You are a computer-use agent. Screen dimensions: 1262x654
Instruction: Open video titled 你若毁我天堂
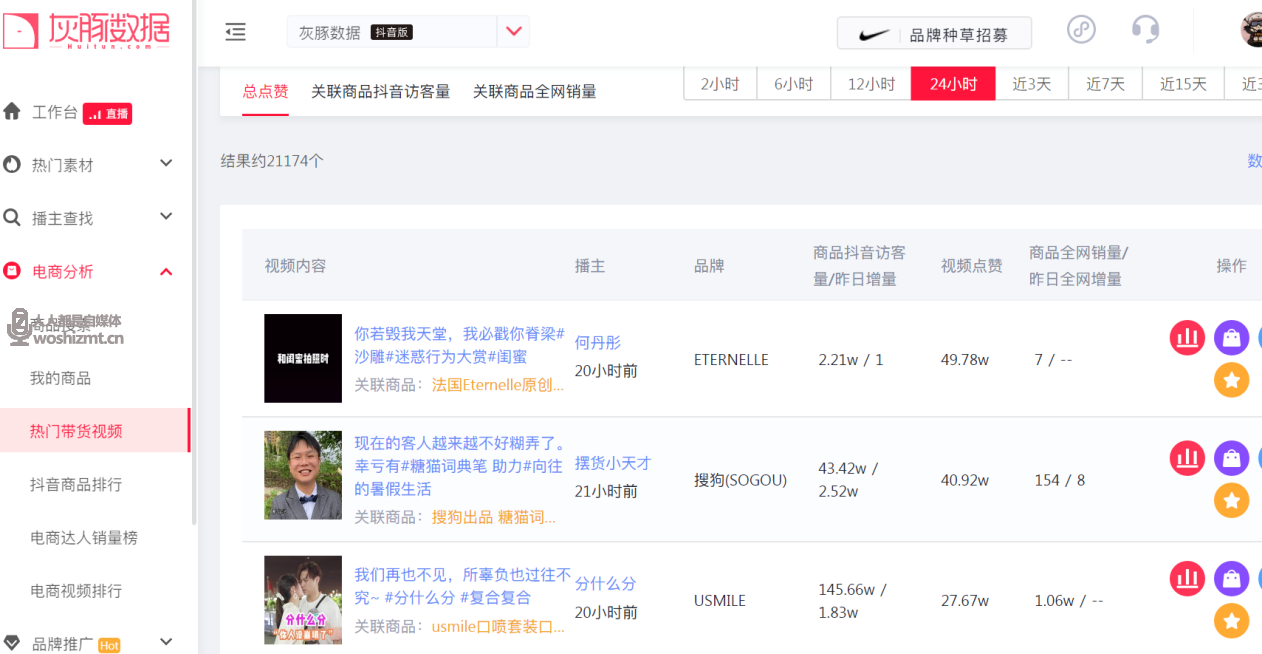point(459,344)
